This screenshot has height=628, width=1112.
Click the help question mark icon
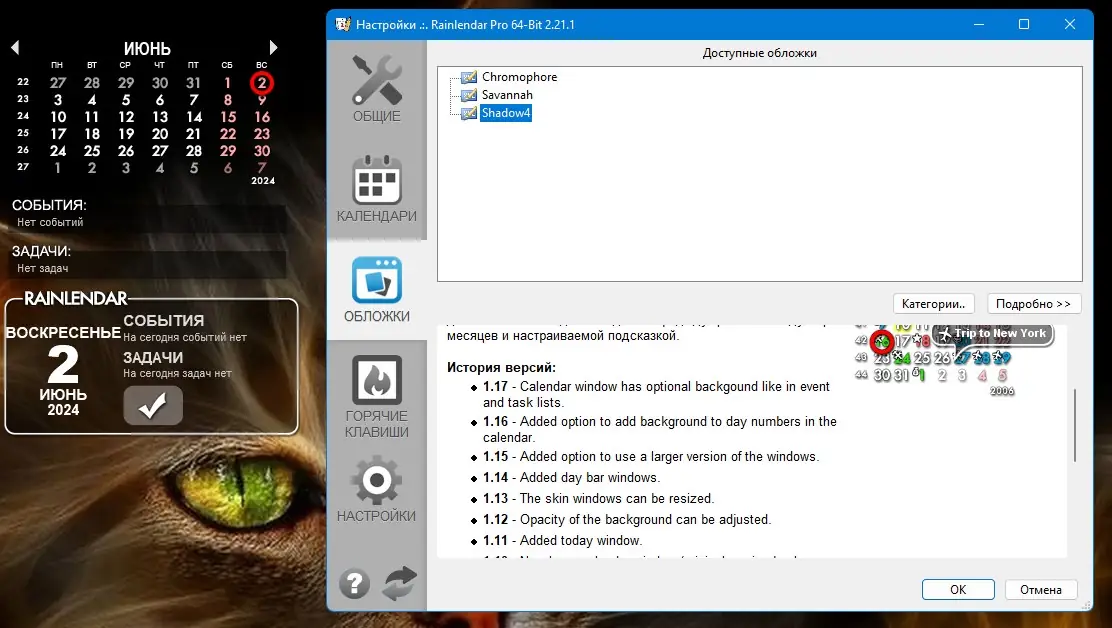click(354, 583)
